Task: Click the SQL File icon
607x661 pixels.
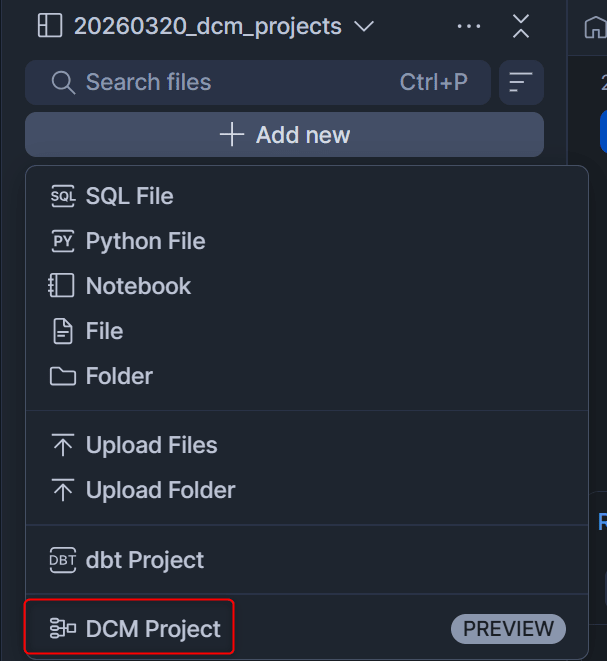Action: [62, 197]
